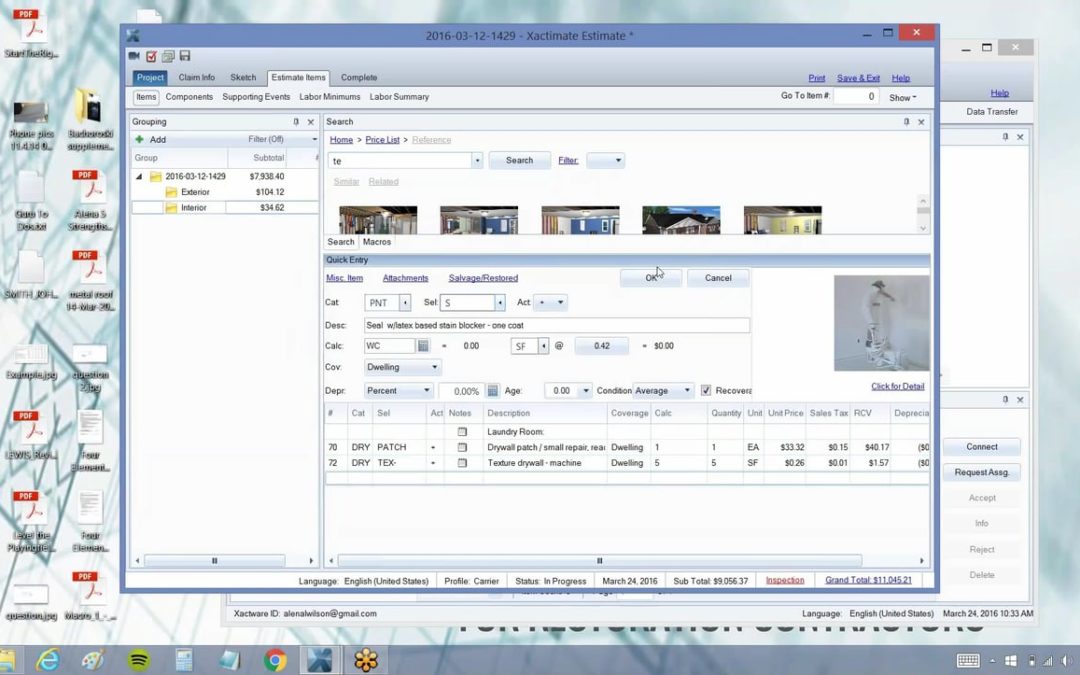
Task: Open the Attachments link
Action: 406,278
